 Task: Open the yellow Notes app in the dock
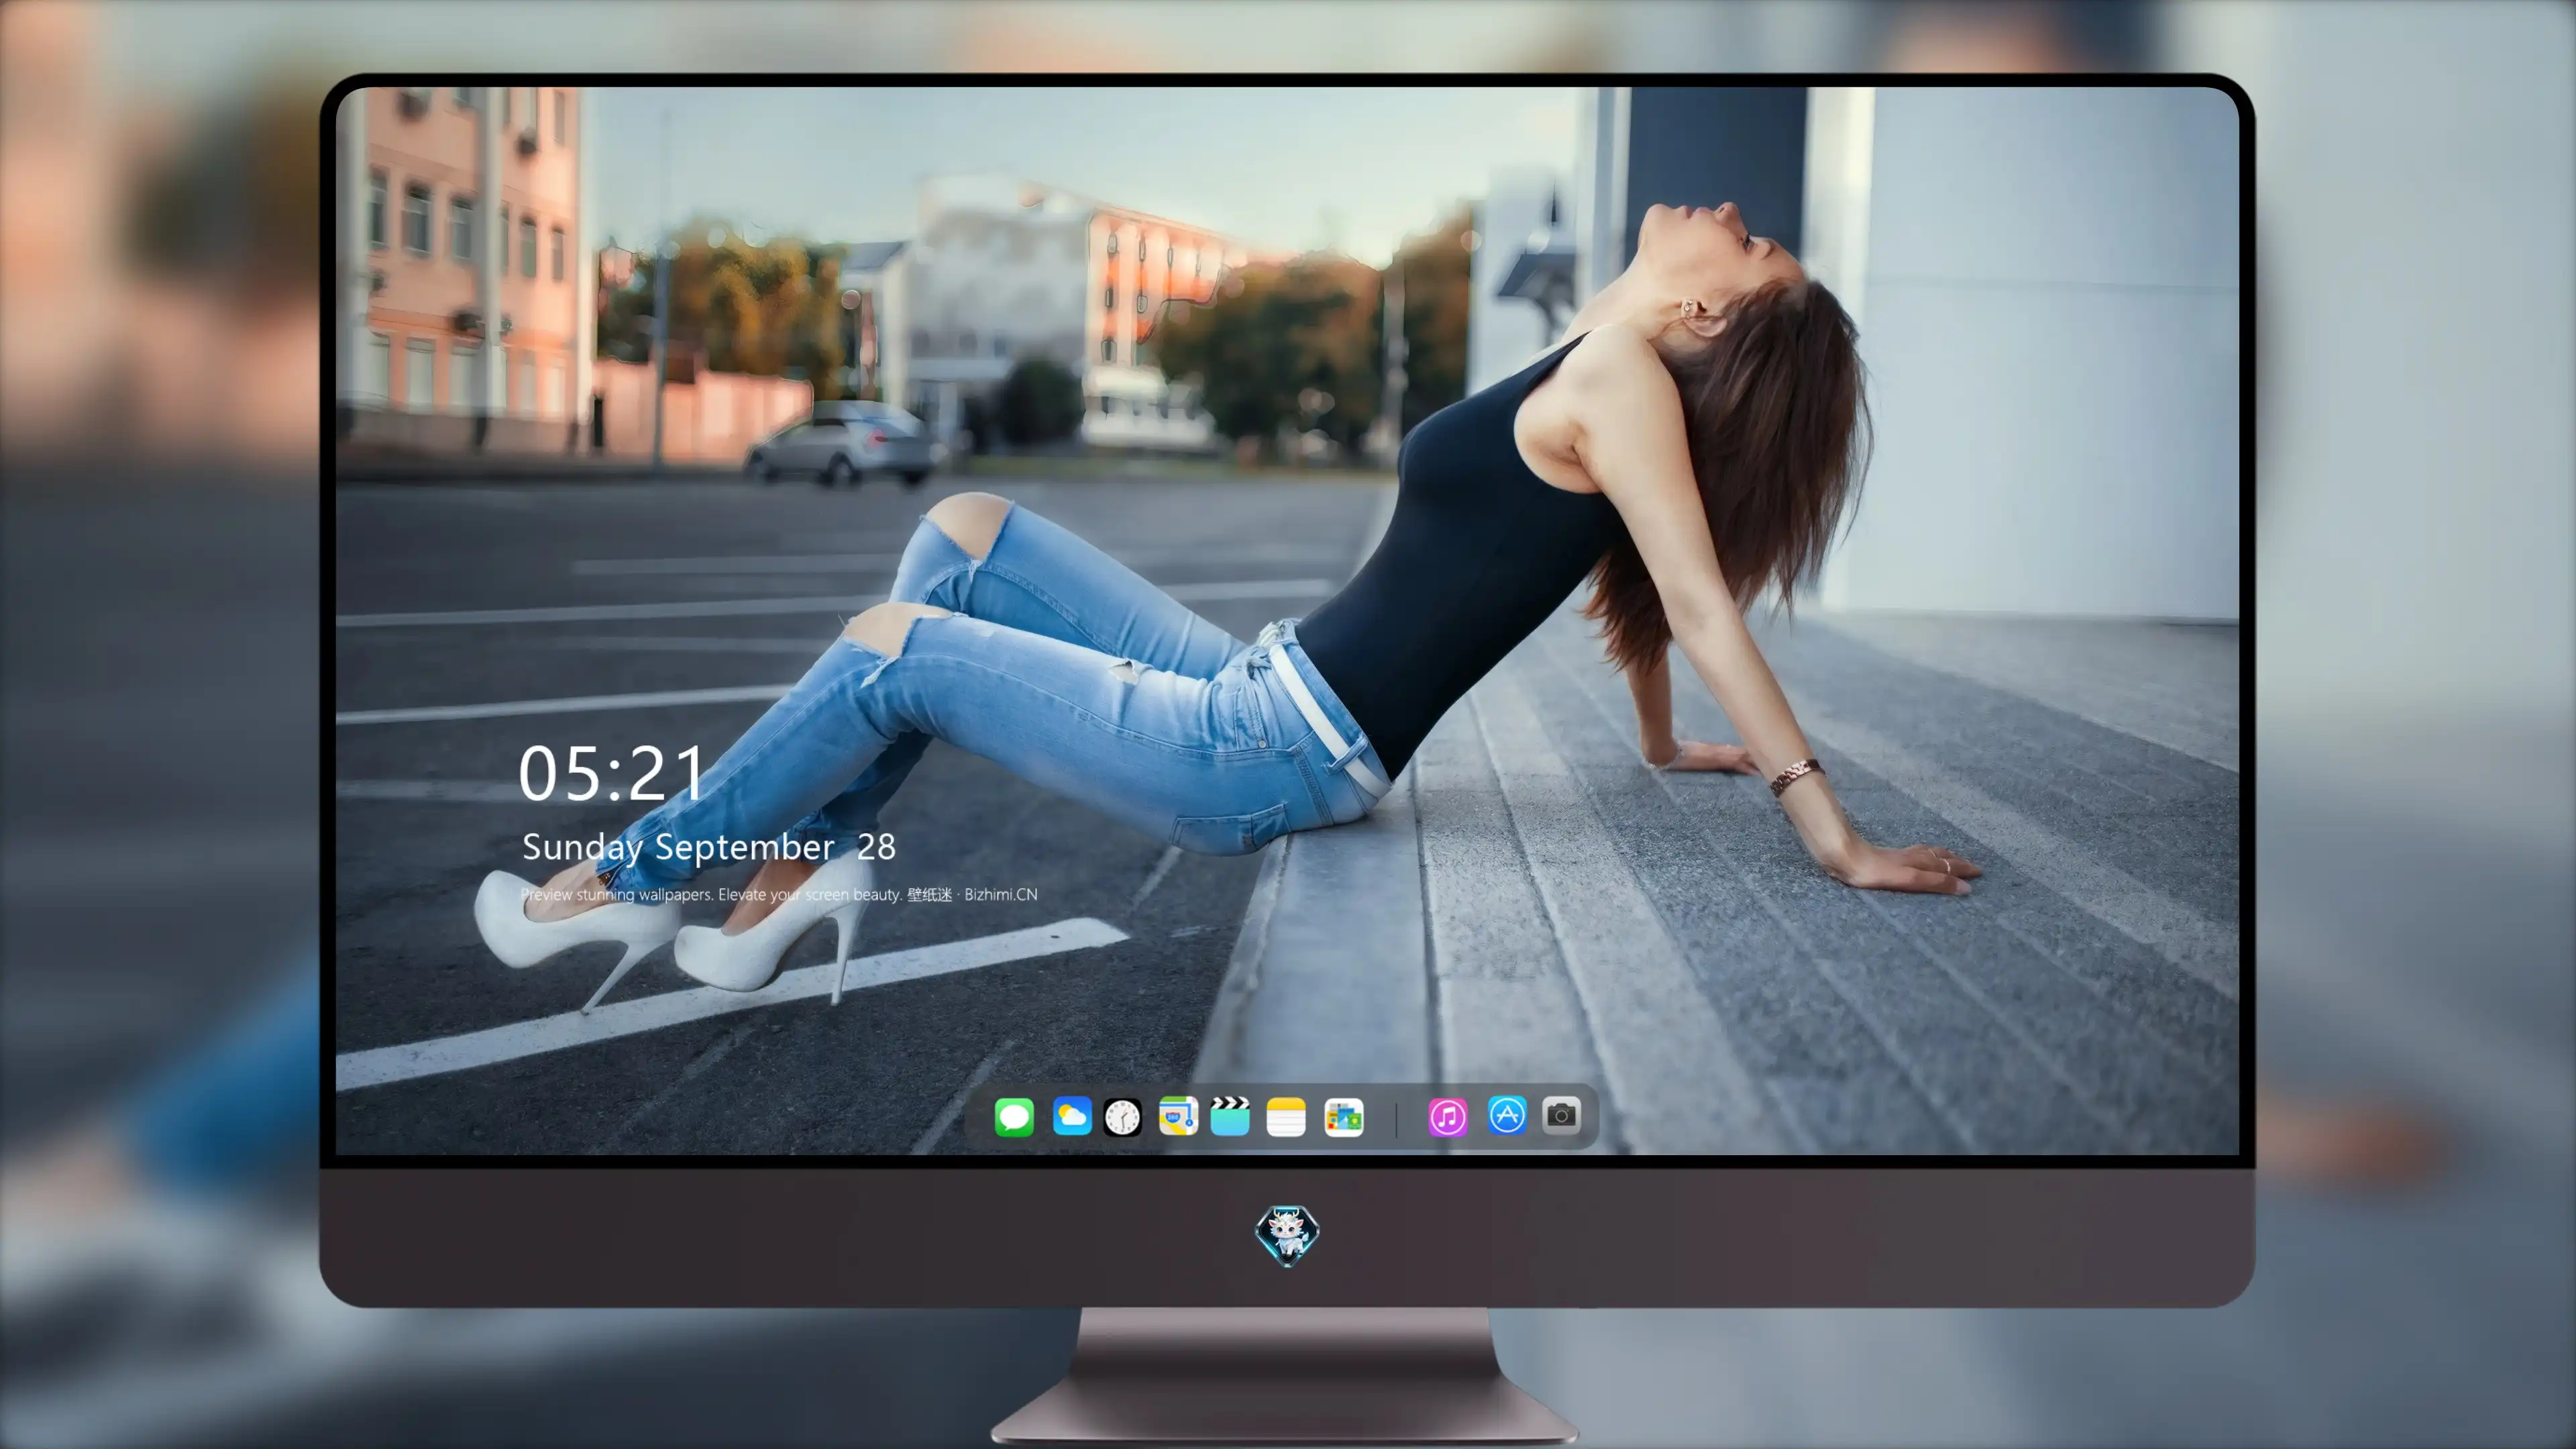pyautogui.click(x=1286, y=1116)
